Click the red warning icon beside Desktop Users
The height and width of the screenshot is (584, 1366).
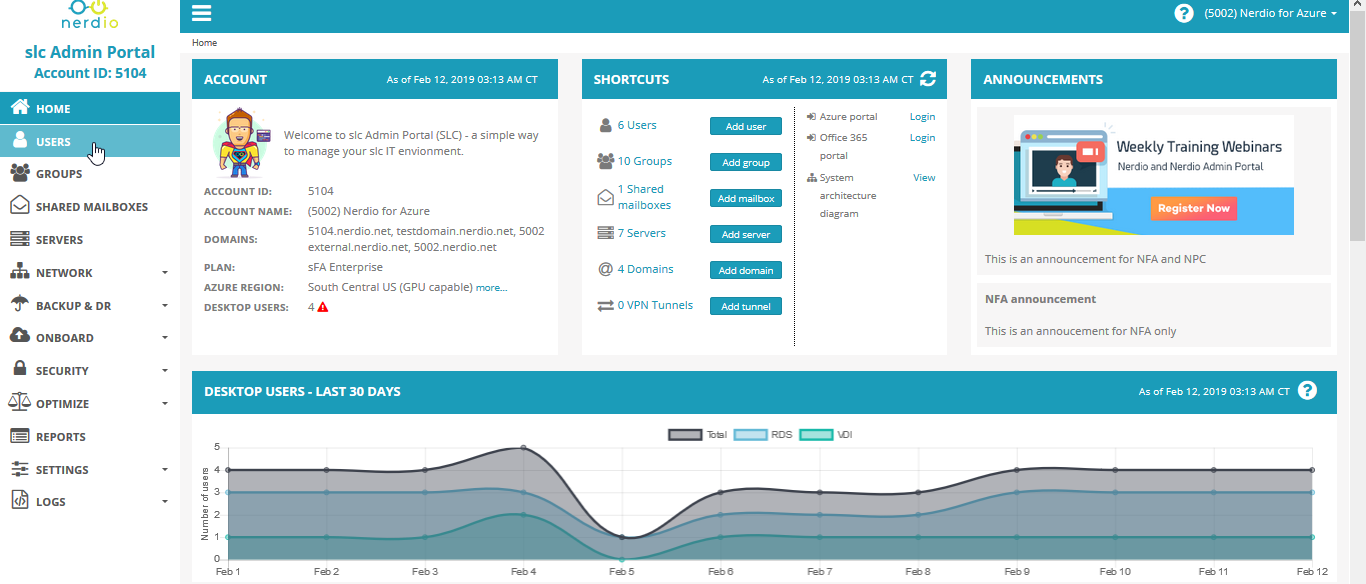pos(323,307)
